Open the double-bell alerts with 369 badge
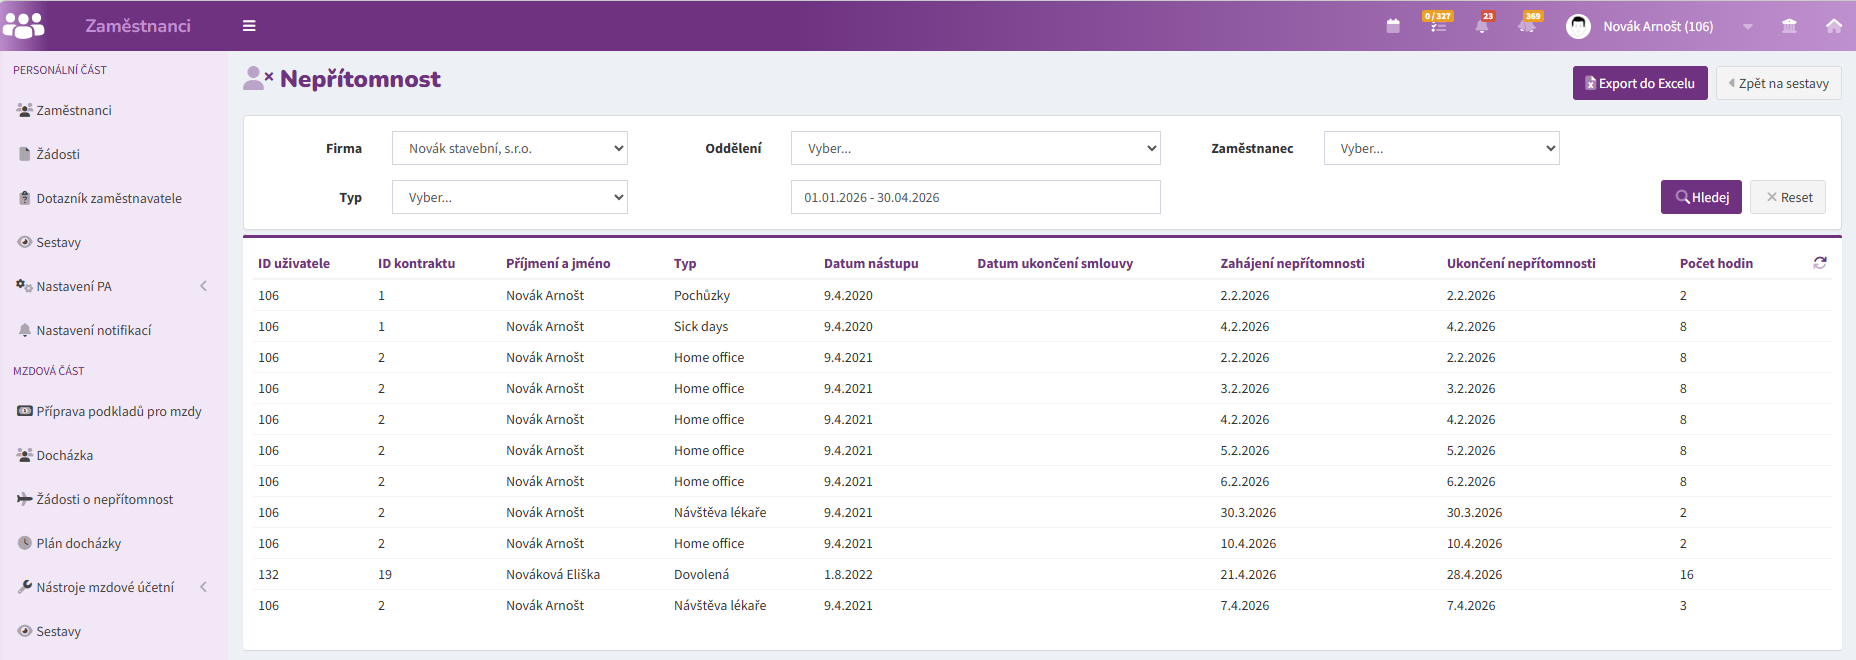This screenshot has width=1856, height=660. 1528,24
